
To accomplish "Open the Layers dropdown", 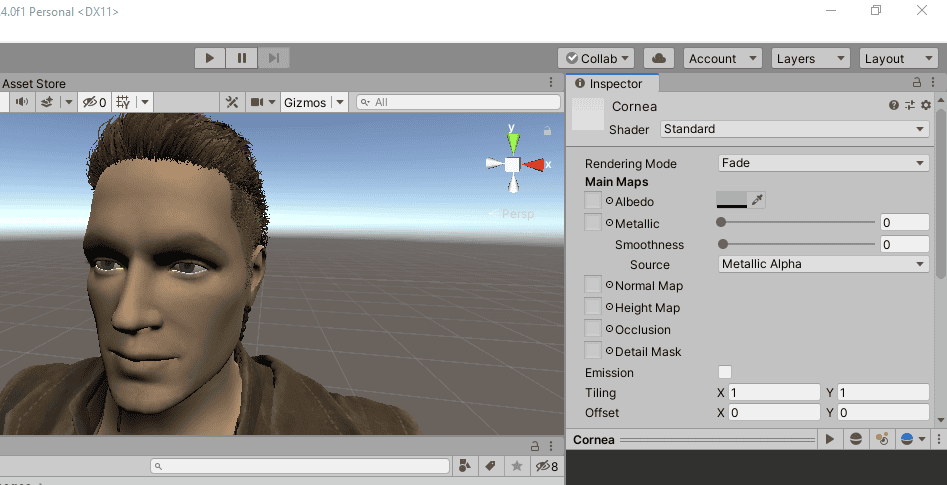I will point(811,58).
